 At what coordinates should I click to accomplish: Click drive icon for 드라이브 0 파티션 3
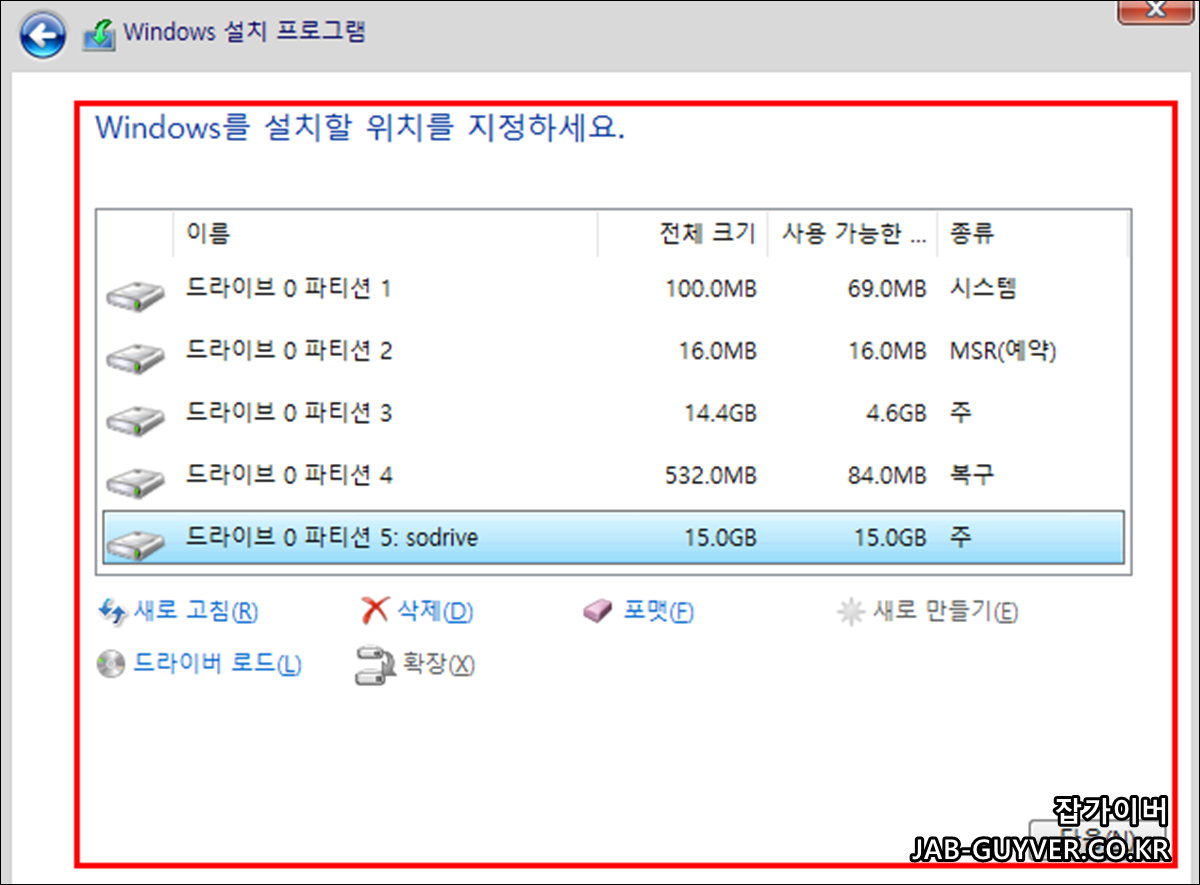pyautogui.click(x=135, y=418)
